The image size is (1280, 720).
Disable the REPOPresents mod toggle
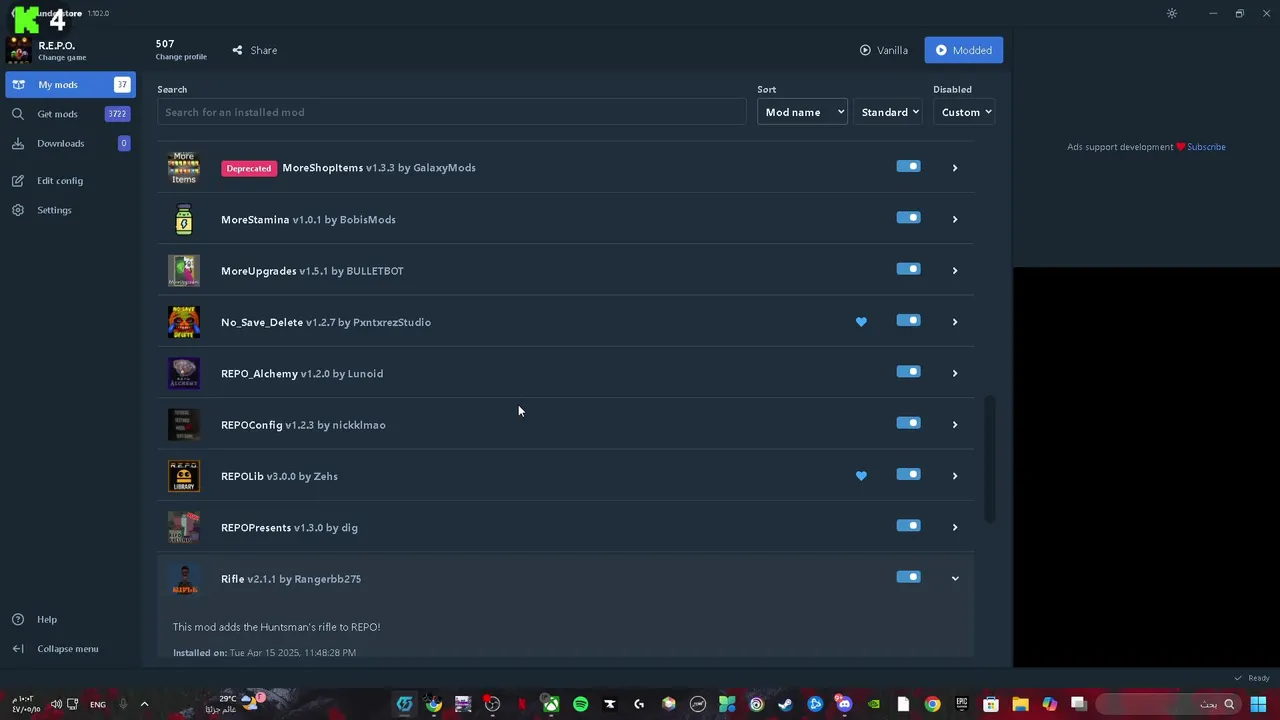pyautogui.click(x=908, y=525)
